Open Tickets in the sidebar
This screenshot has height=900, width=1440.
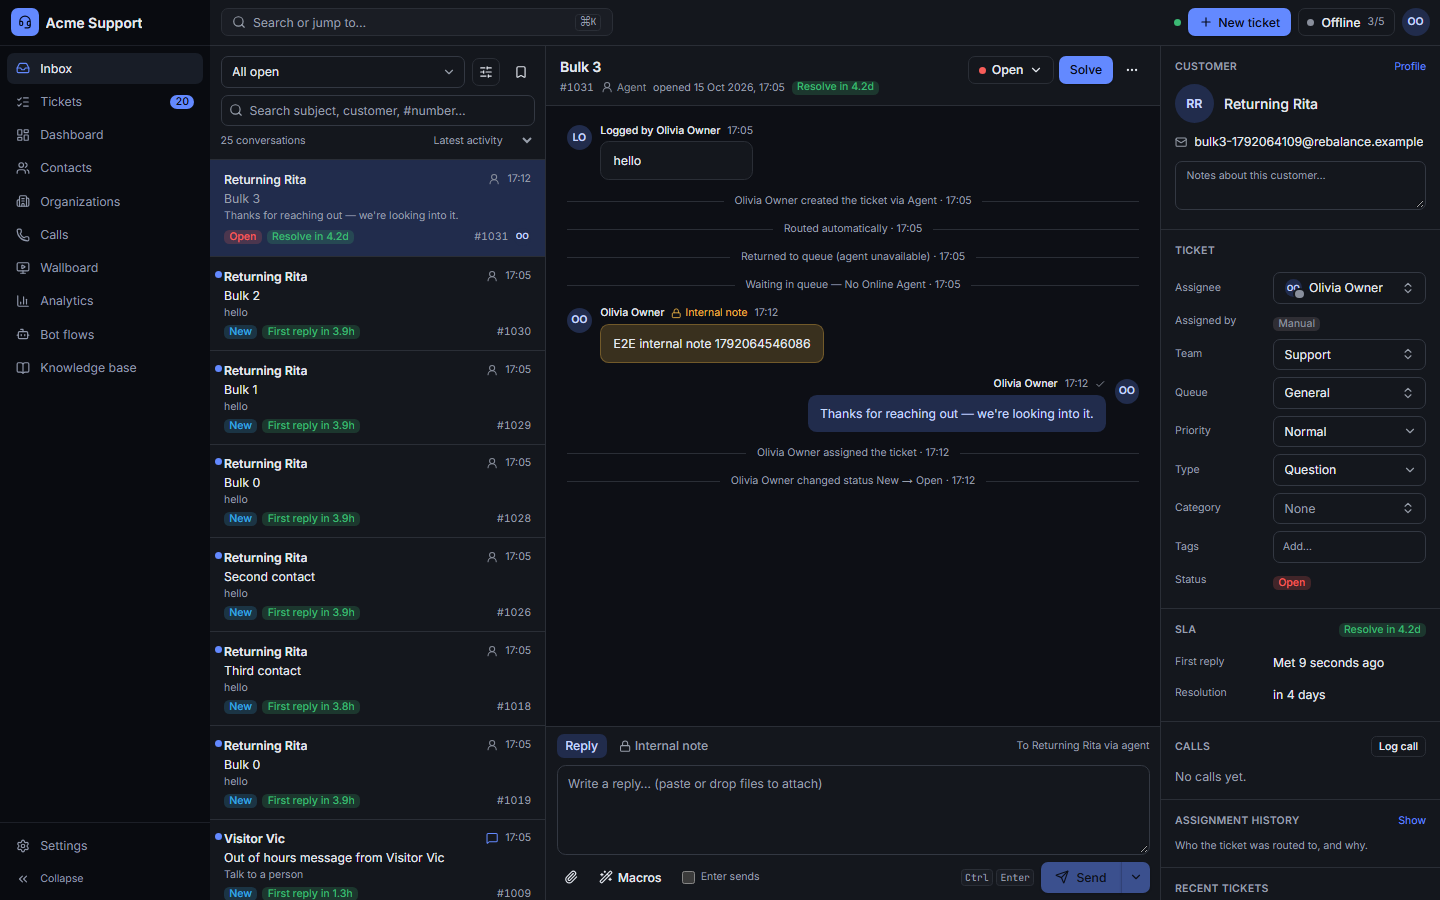click(105, 102)
